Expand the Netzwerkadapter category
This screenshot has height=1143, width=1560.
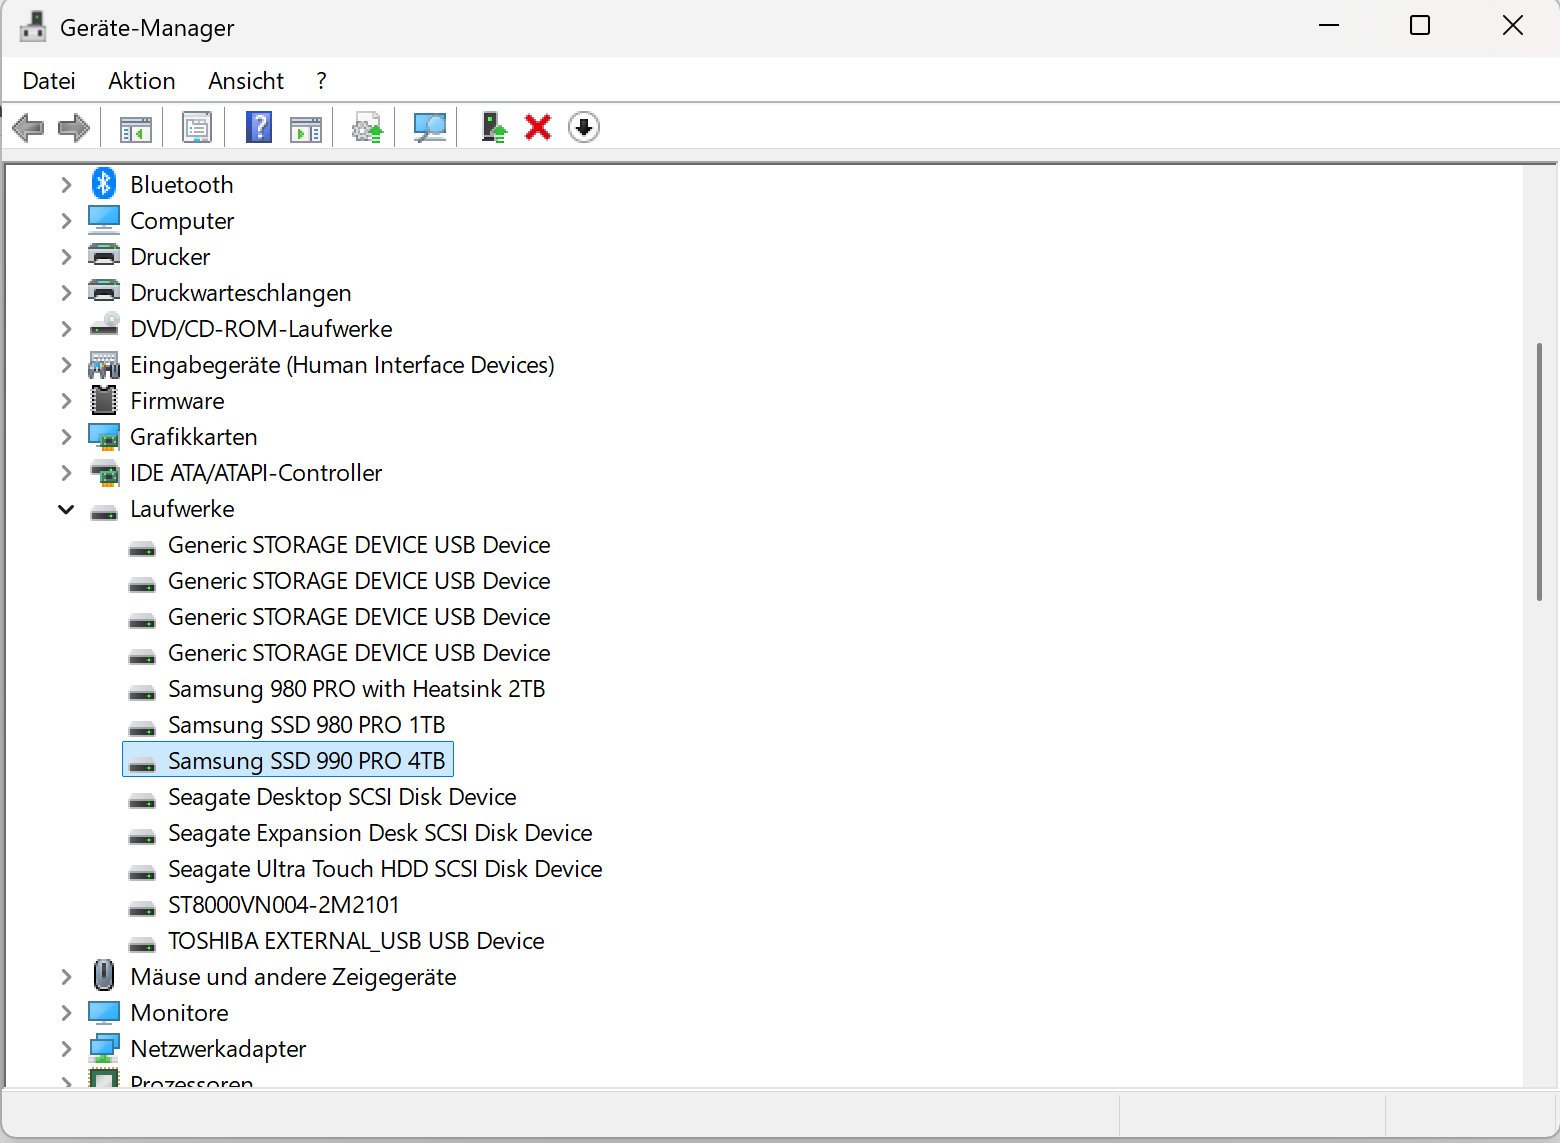[x=66, y=1049]
